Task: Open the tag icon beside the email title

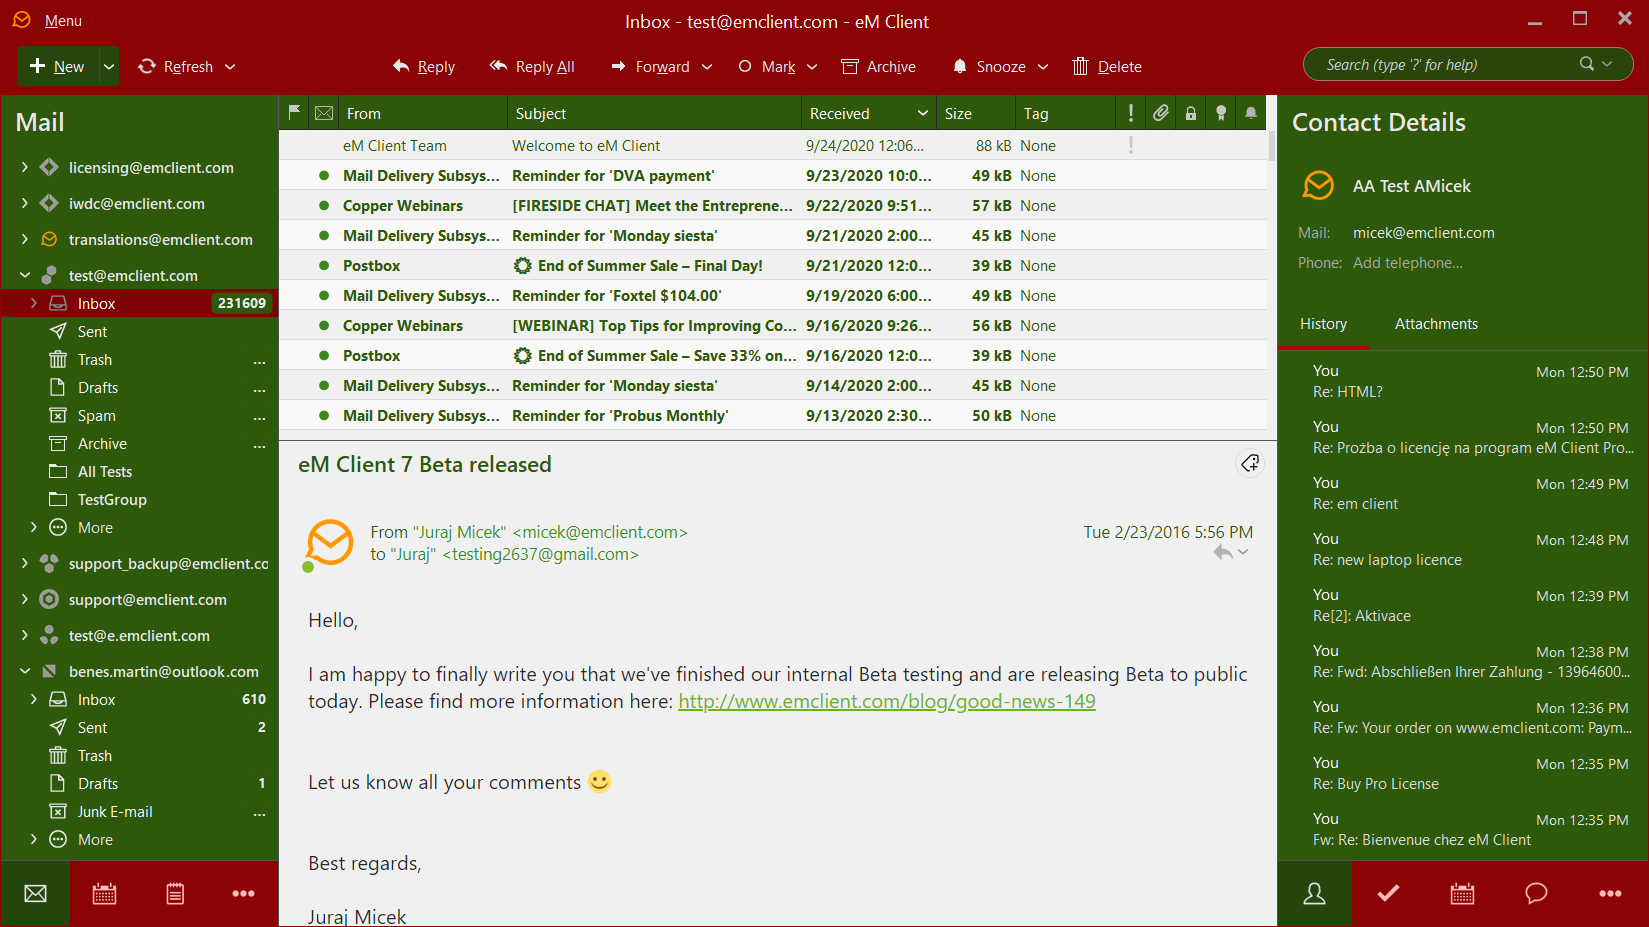Action: pyautogui.click(x=1250, y=463)
